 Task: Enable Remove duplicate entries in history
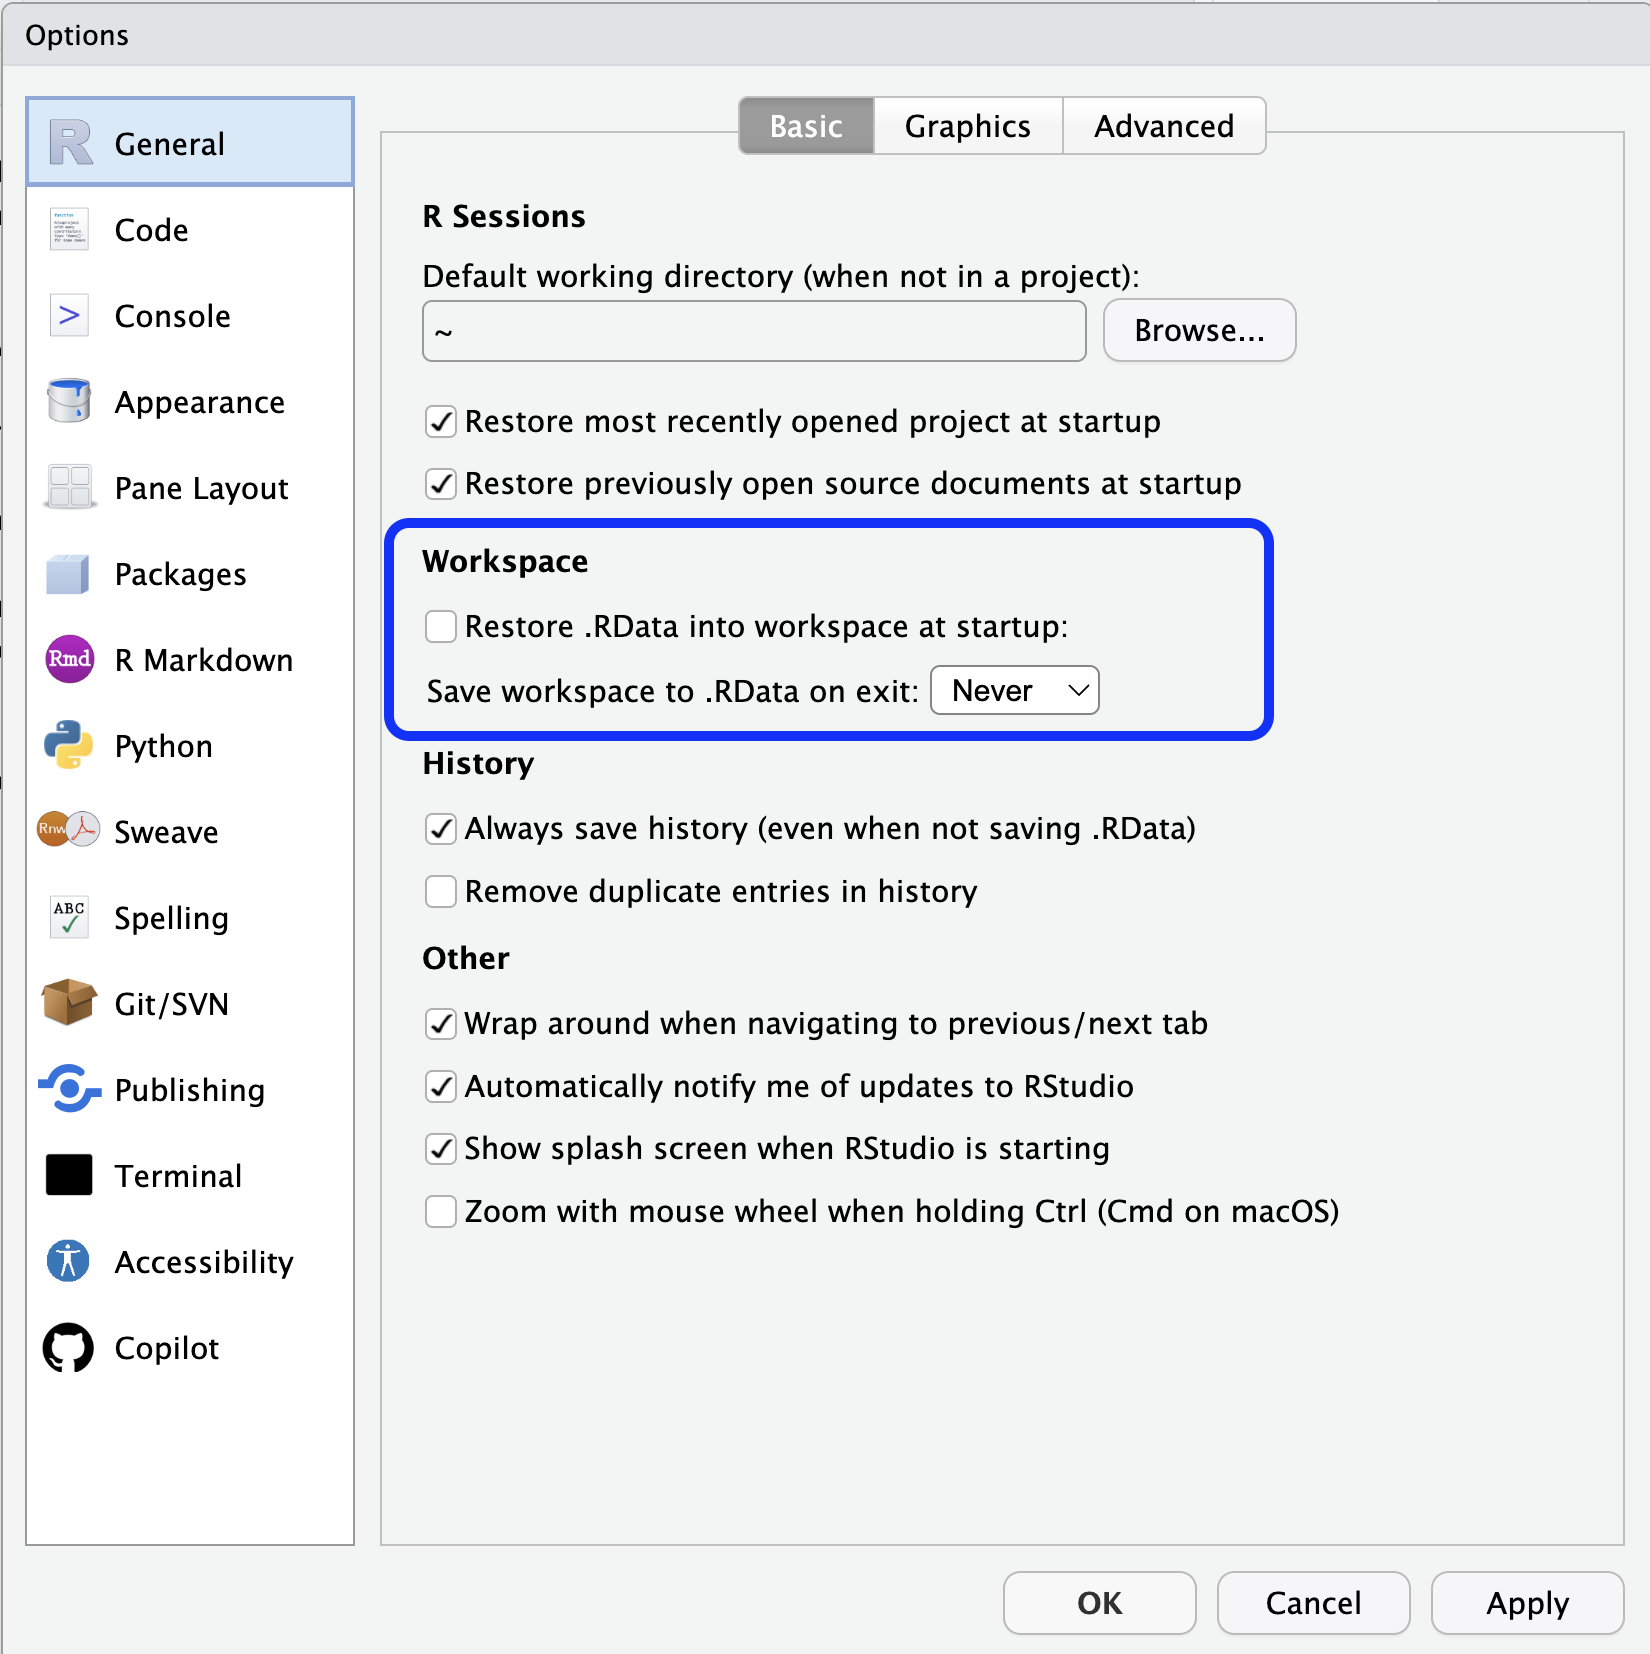click(440, 891)
